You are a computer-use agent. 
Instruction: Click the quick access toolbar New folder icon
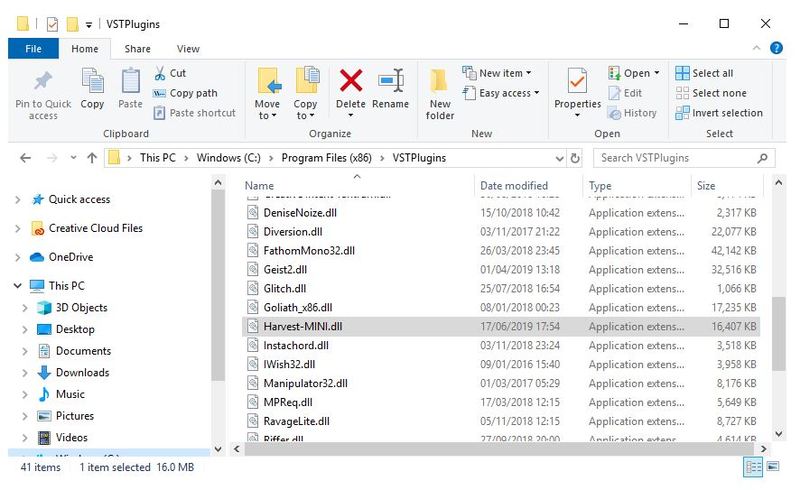coord(73,24)
